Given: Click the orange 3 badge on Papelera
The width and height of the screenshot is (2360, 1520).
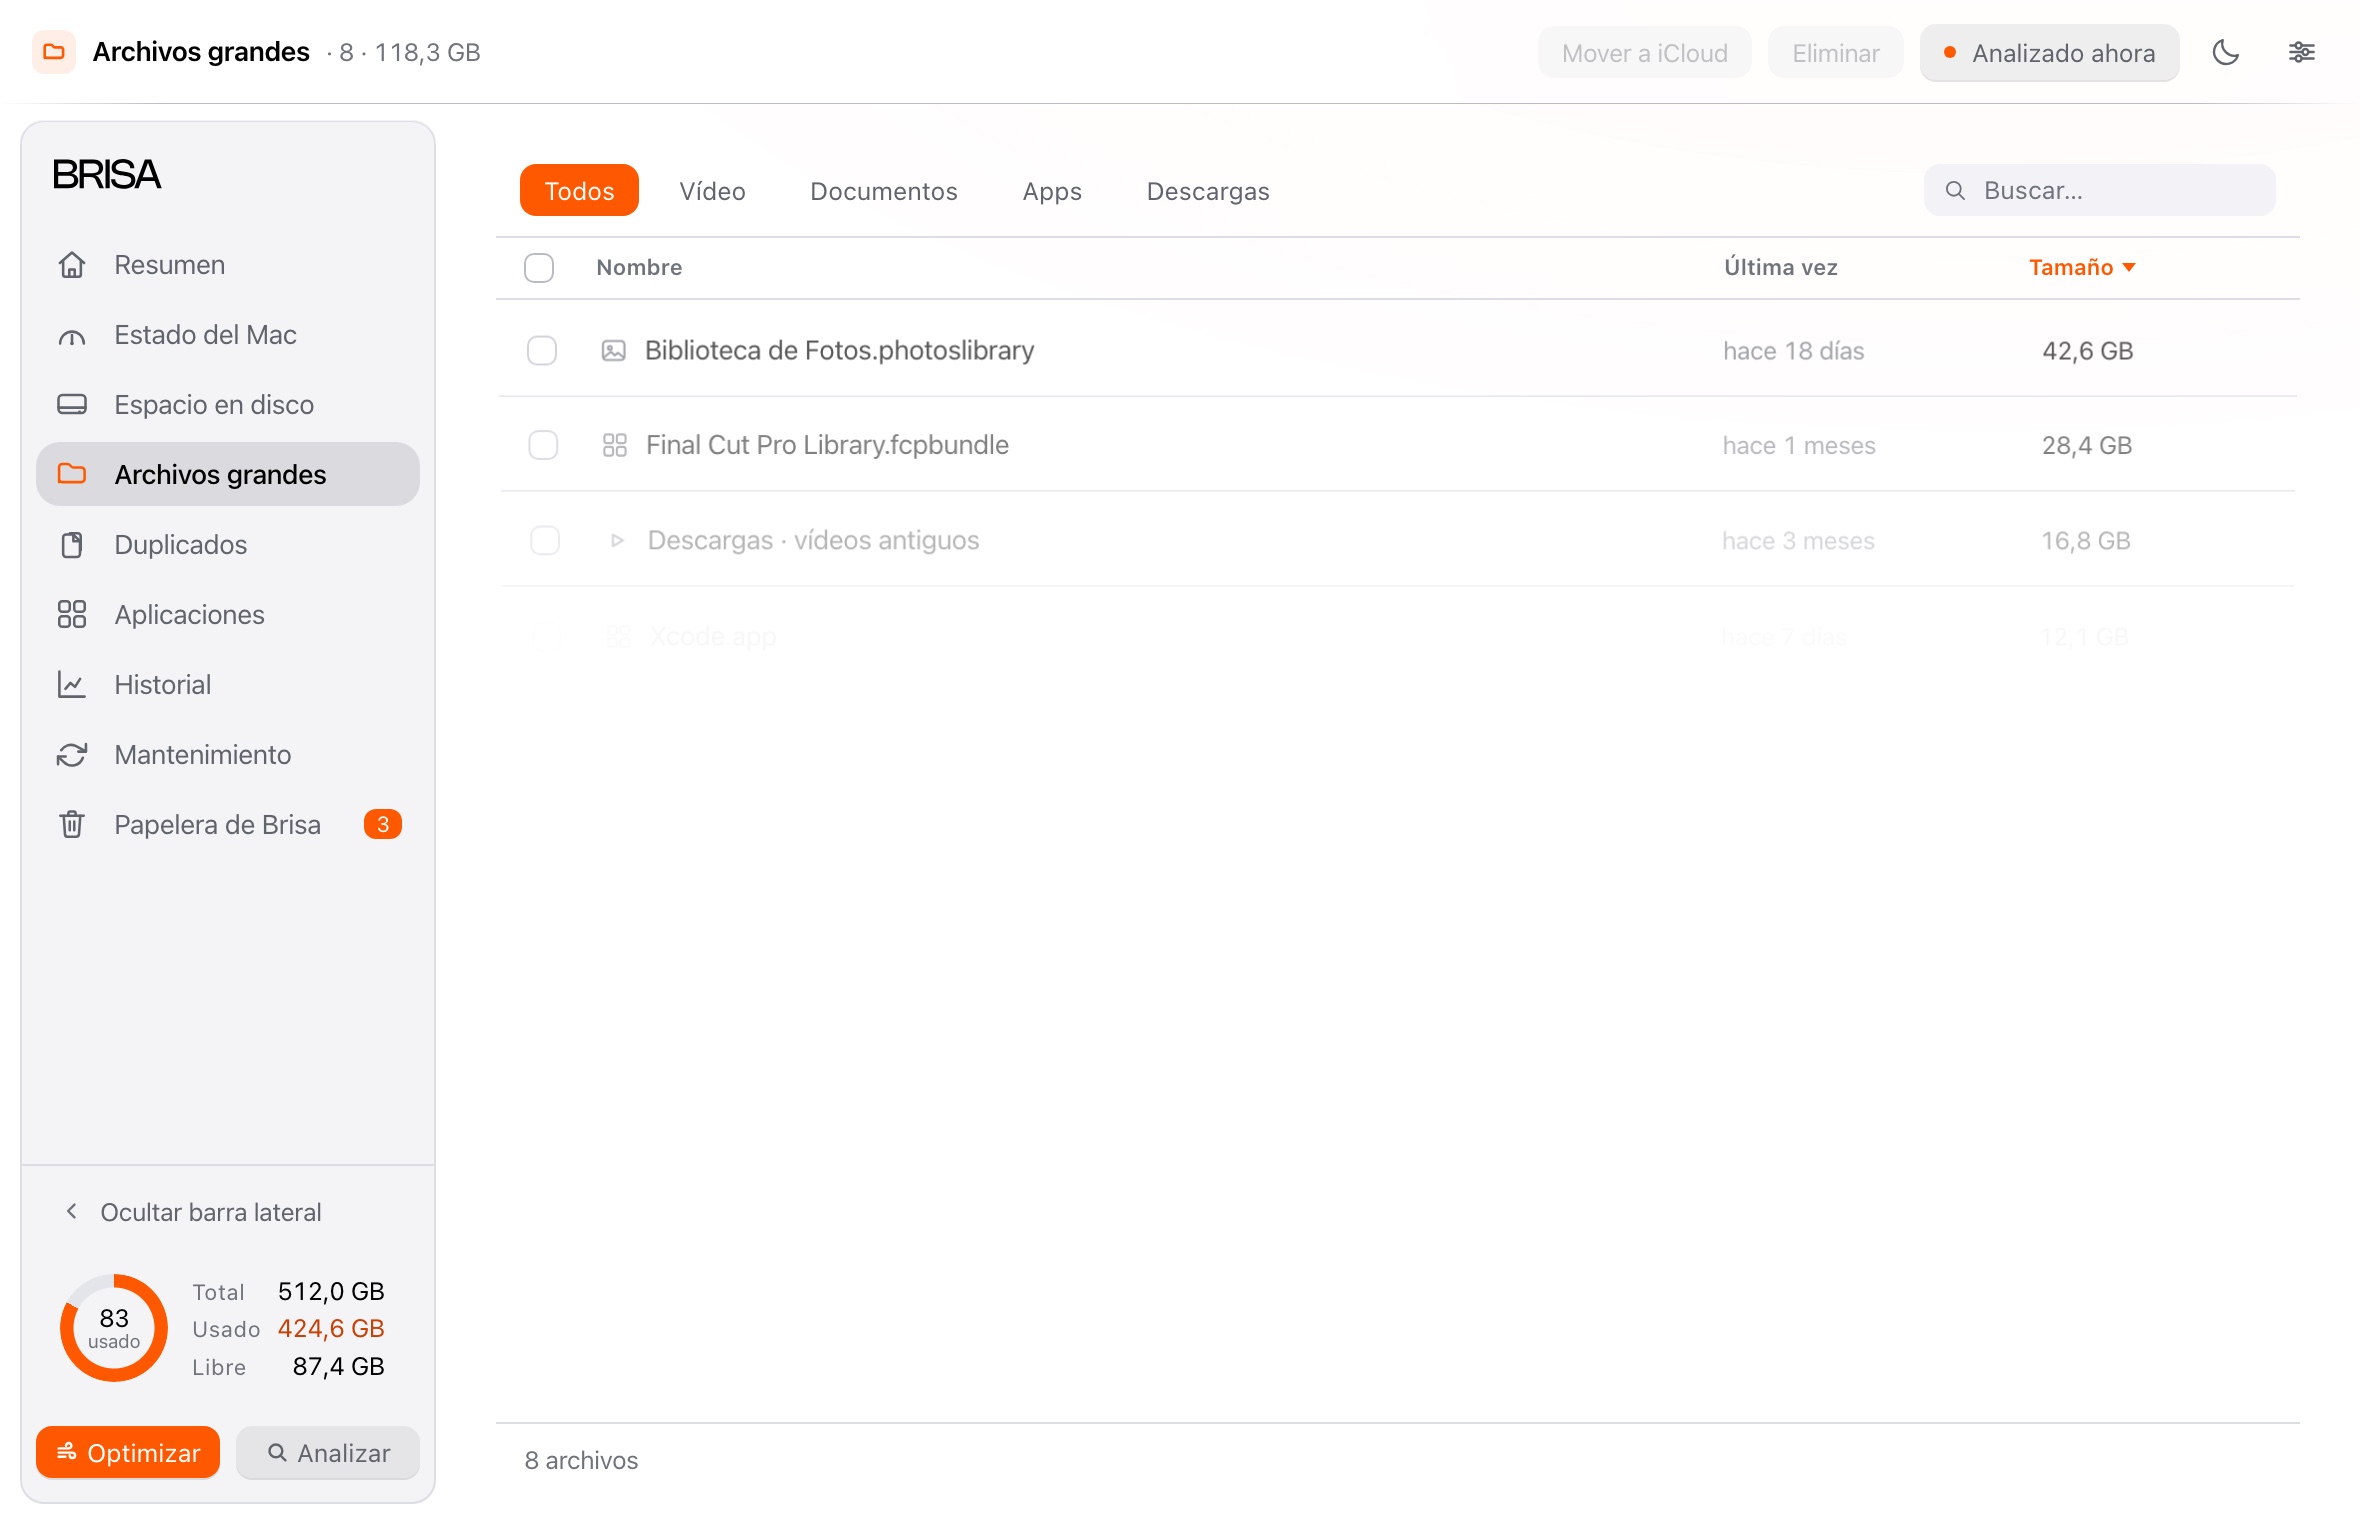Looking at the screenshot, I should [382, 824].
